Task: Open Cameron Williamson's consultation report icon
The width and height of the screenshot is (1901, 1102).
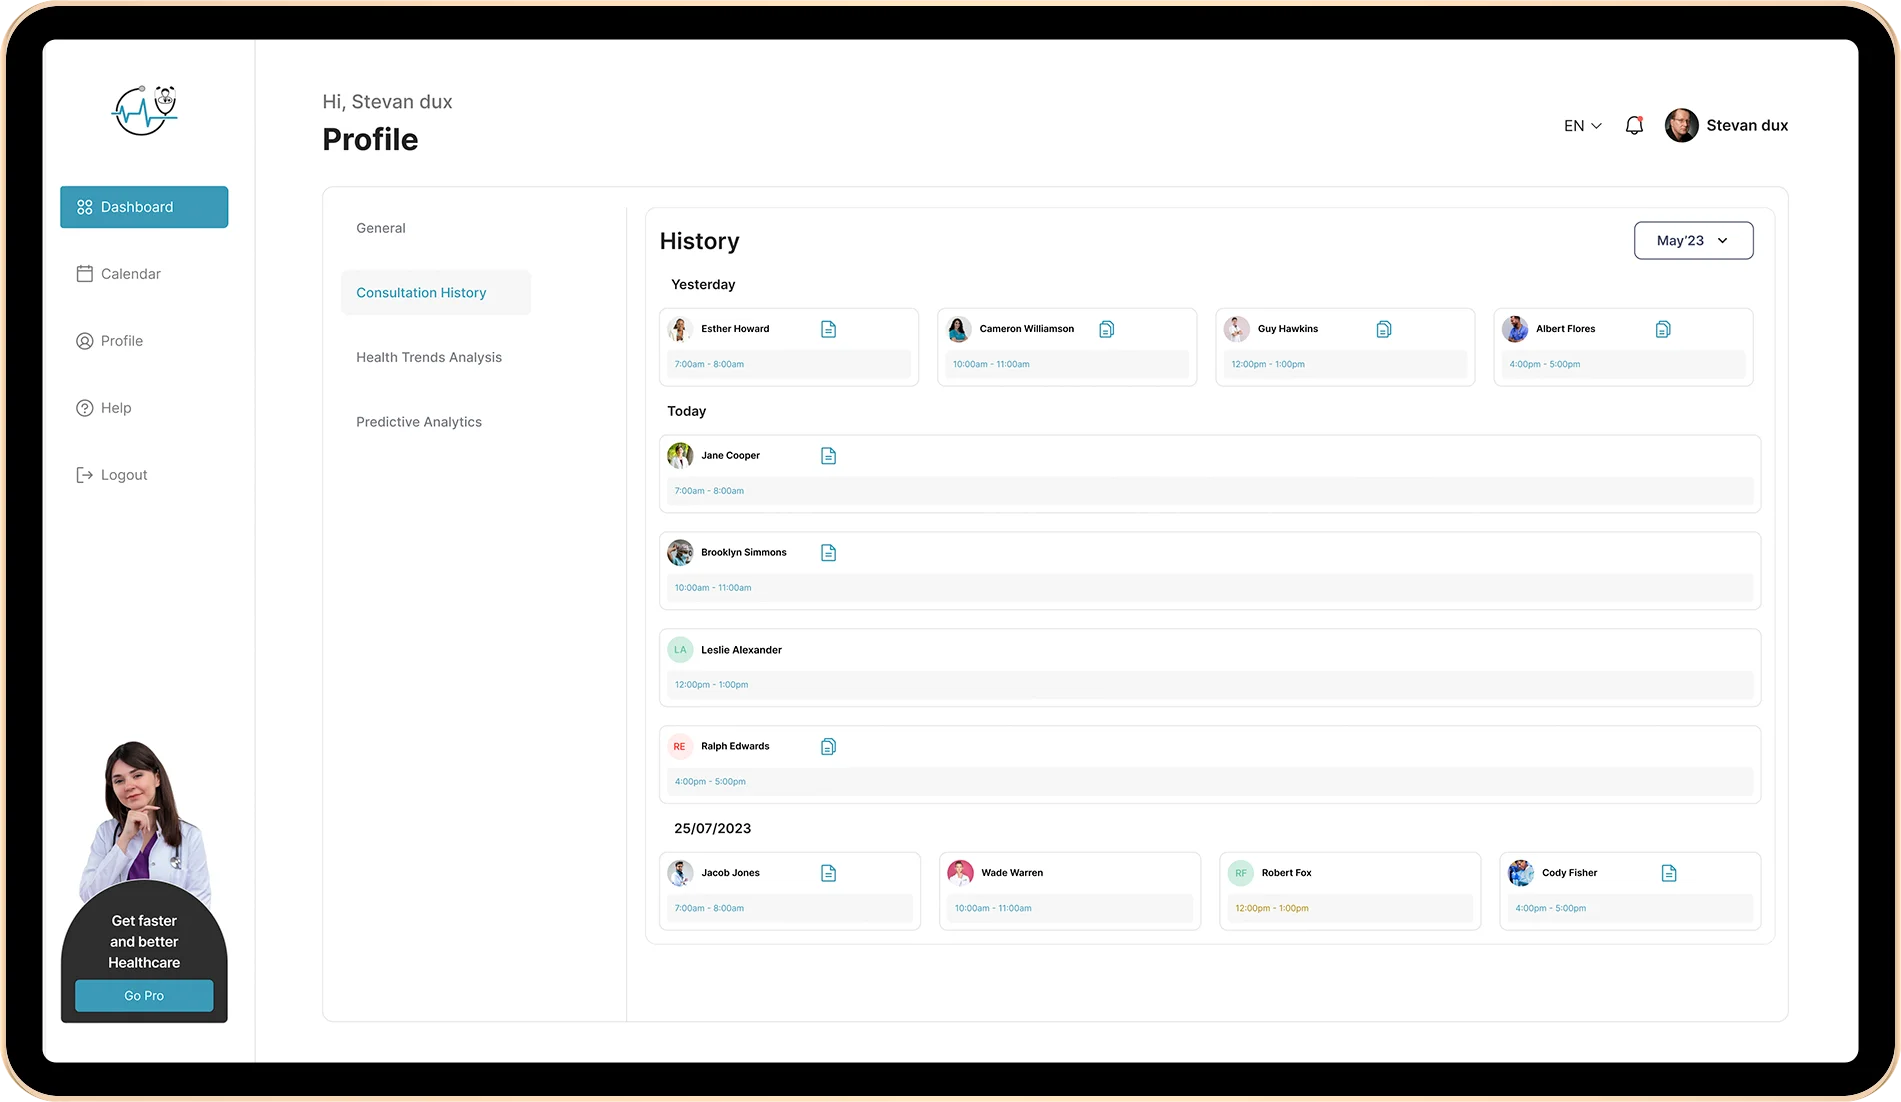Action: coord(1106,329)
